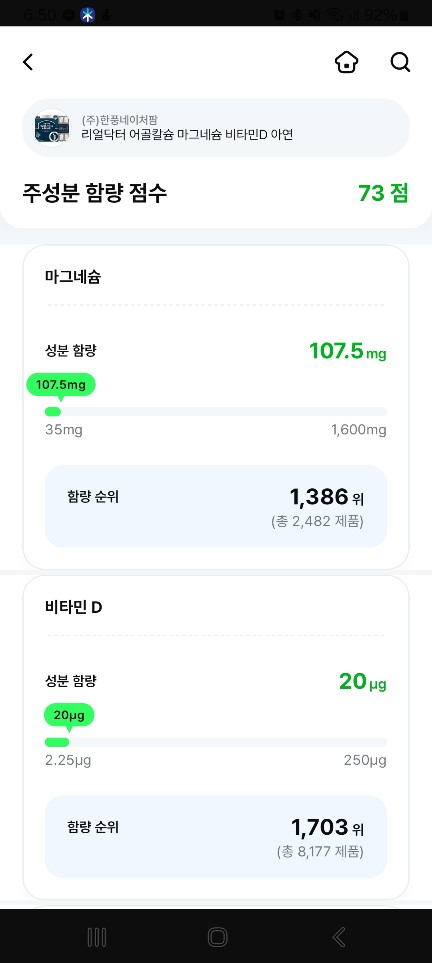
Task: Select the 마그네슘 card title
Action: click(x=73, y=277)
